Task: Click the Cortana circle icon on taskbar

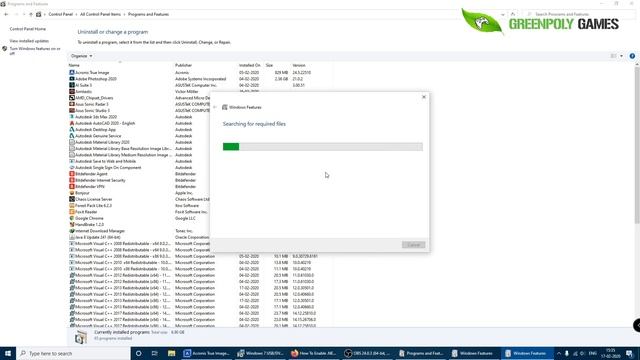Action: 138,353
